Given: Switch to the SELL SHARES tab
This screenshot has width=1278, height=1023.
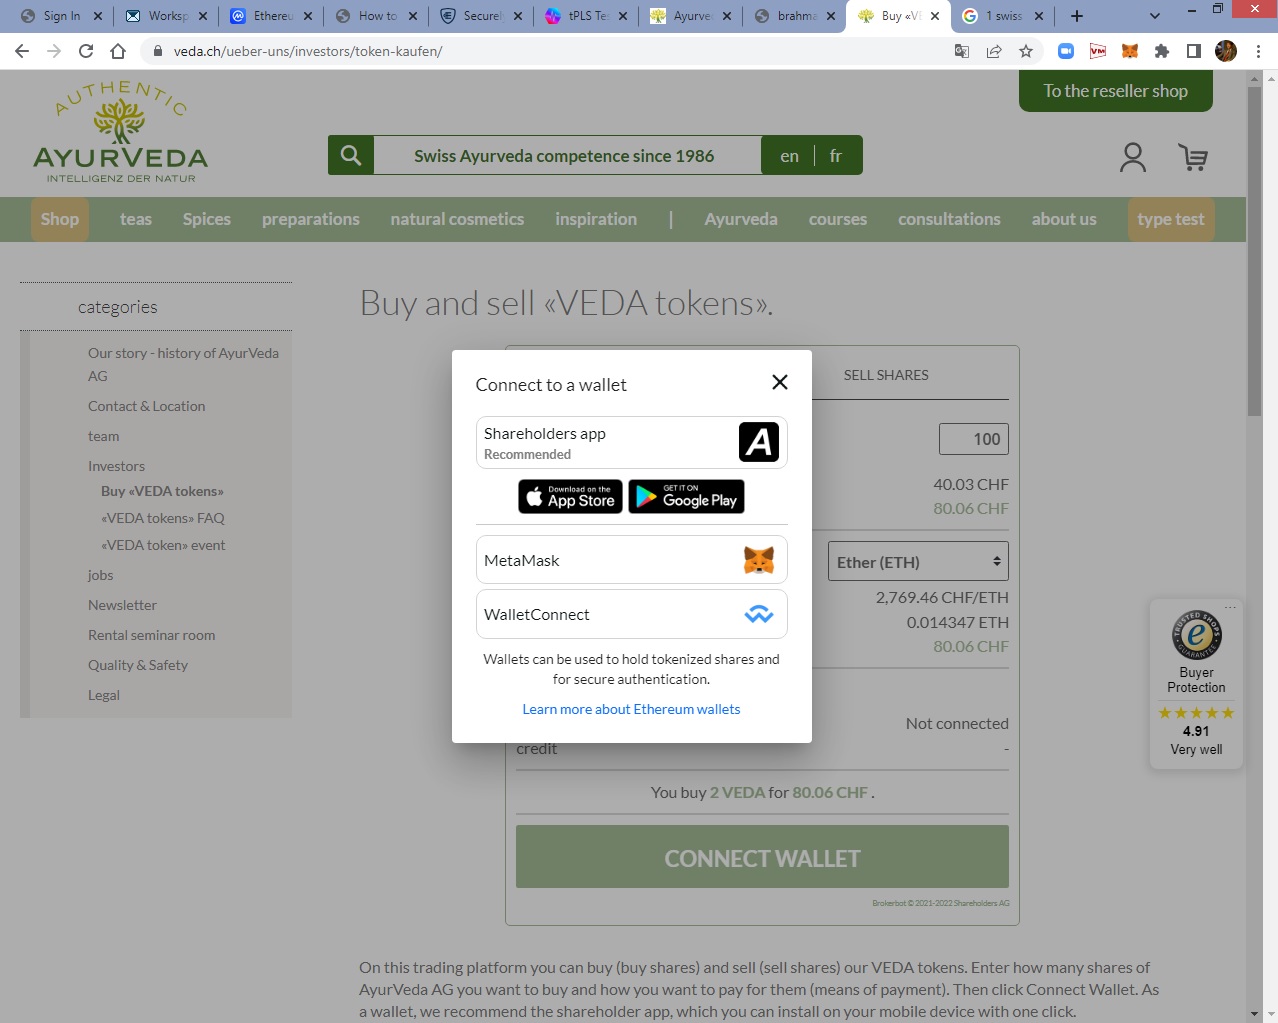Looking at the screenshot, I should tap(886, 375).
